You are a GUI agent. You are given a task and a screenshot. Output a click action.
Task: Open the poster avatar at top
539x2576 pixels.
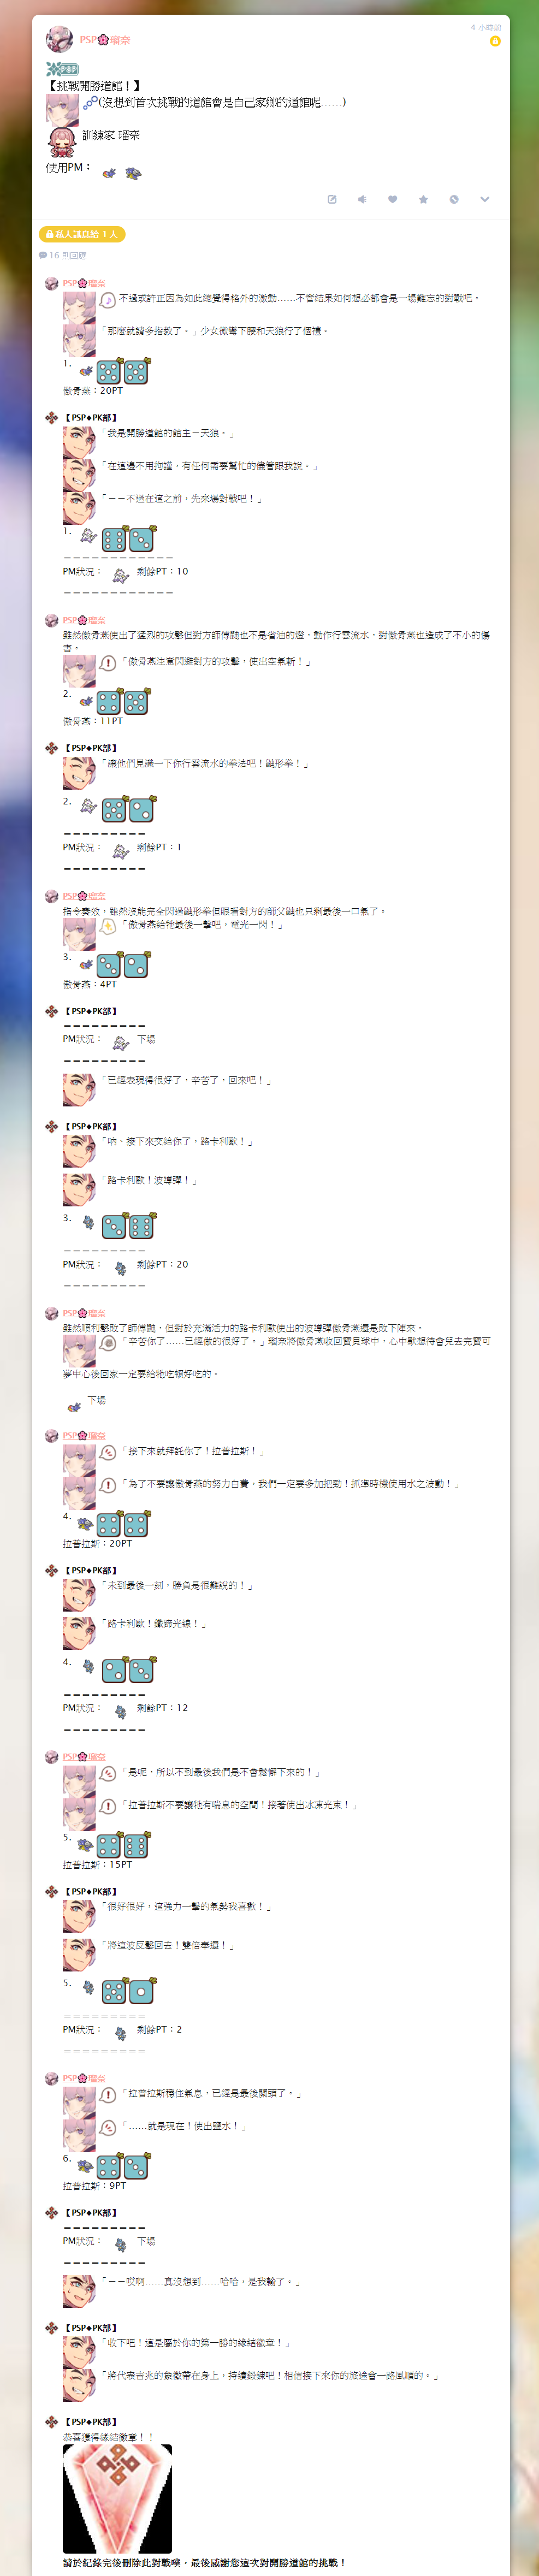click(x=59, y=39)
